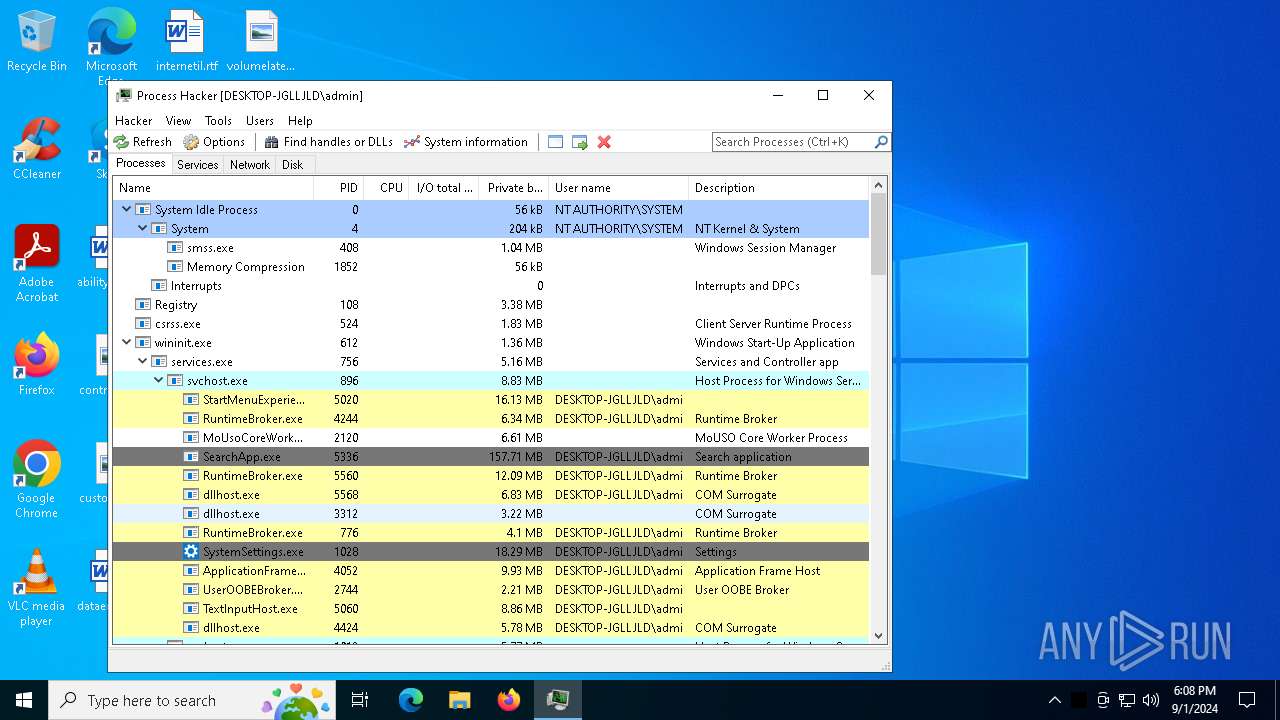The image size is (1280, 720).
Task: Open VLC media player shortcut
Action: click(37, 588)
